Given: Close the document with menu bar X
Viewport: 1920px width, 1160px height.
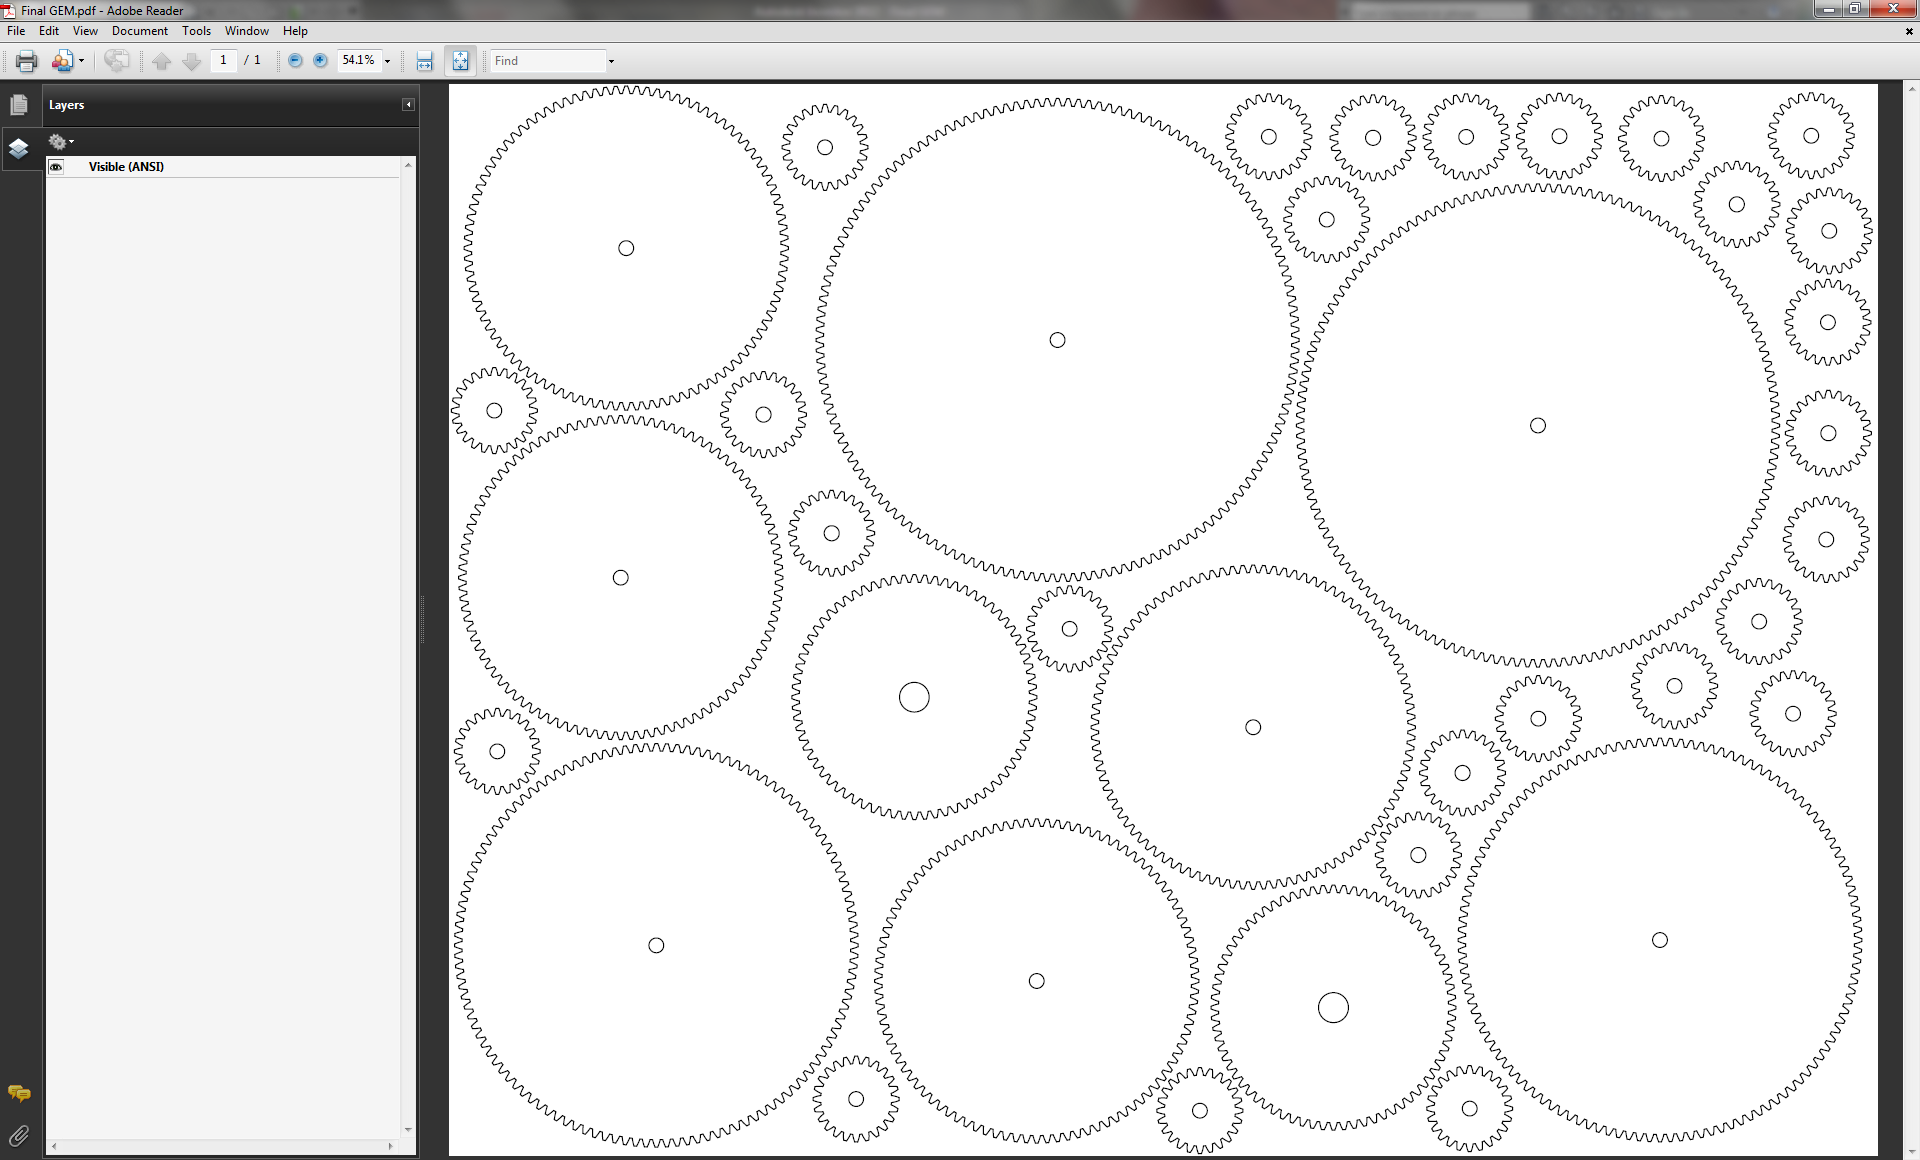Looking at the screenshot, I should pos(1909,31).
